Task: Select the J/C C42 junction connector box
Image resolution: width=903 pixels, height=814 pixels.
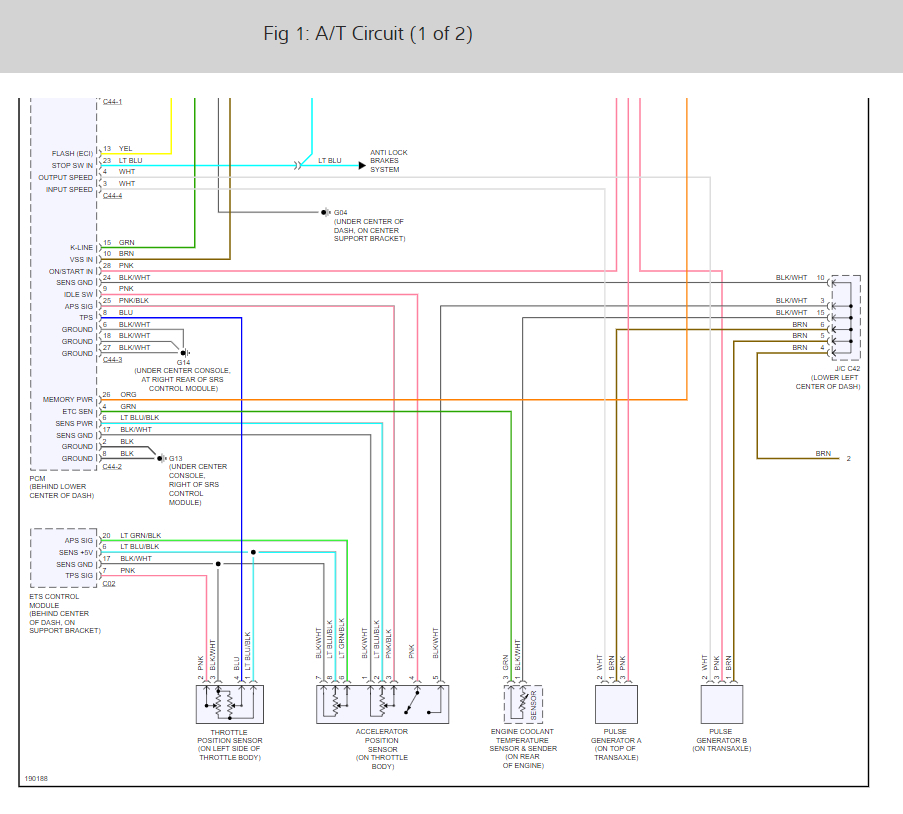Action: [x=846, y=318]
